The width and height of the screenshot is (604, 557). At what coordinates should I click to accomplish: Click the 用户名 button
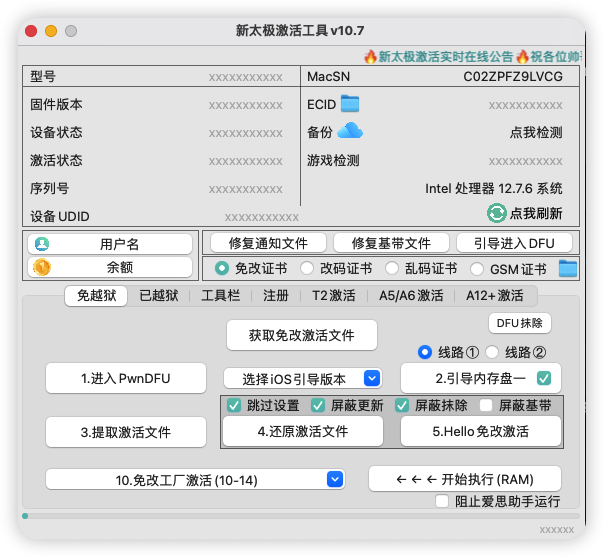pos(110,244)
